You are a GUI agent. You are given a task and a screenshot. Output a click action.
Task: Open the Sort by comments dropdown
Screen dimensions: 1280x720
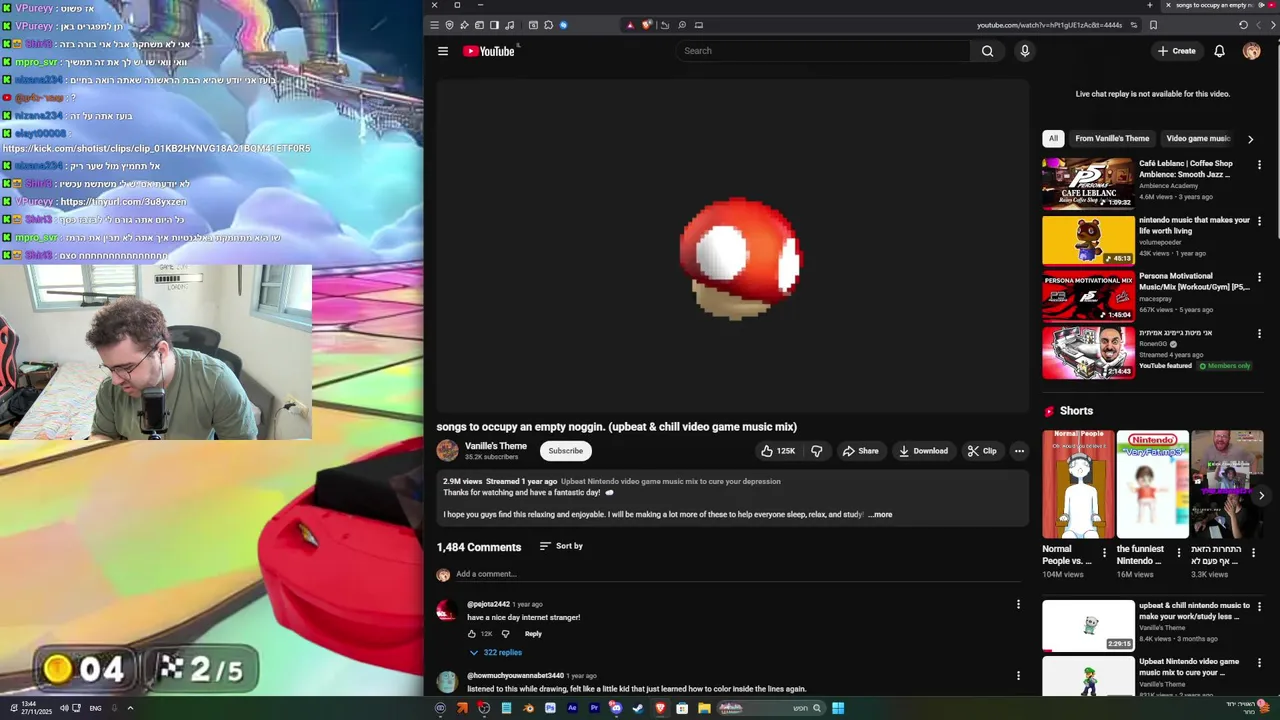click(x=561, y=546)
